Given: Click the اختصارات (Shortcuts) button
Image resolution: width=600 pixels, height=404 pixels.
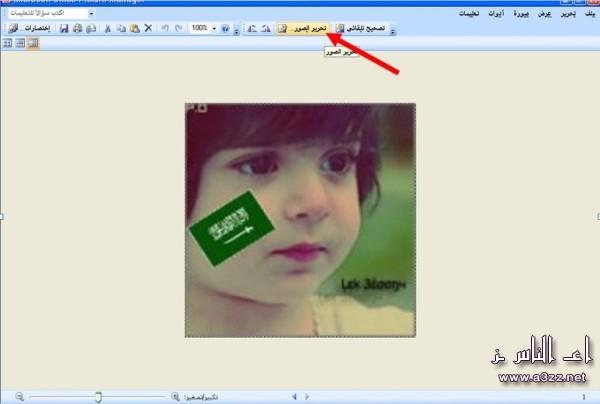Looking at the screenshot, I should pyautogui.click(x=30, y=29).
